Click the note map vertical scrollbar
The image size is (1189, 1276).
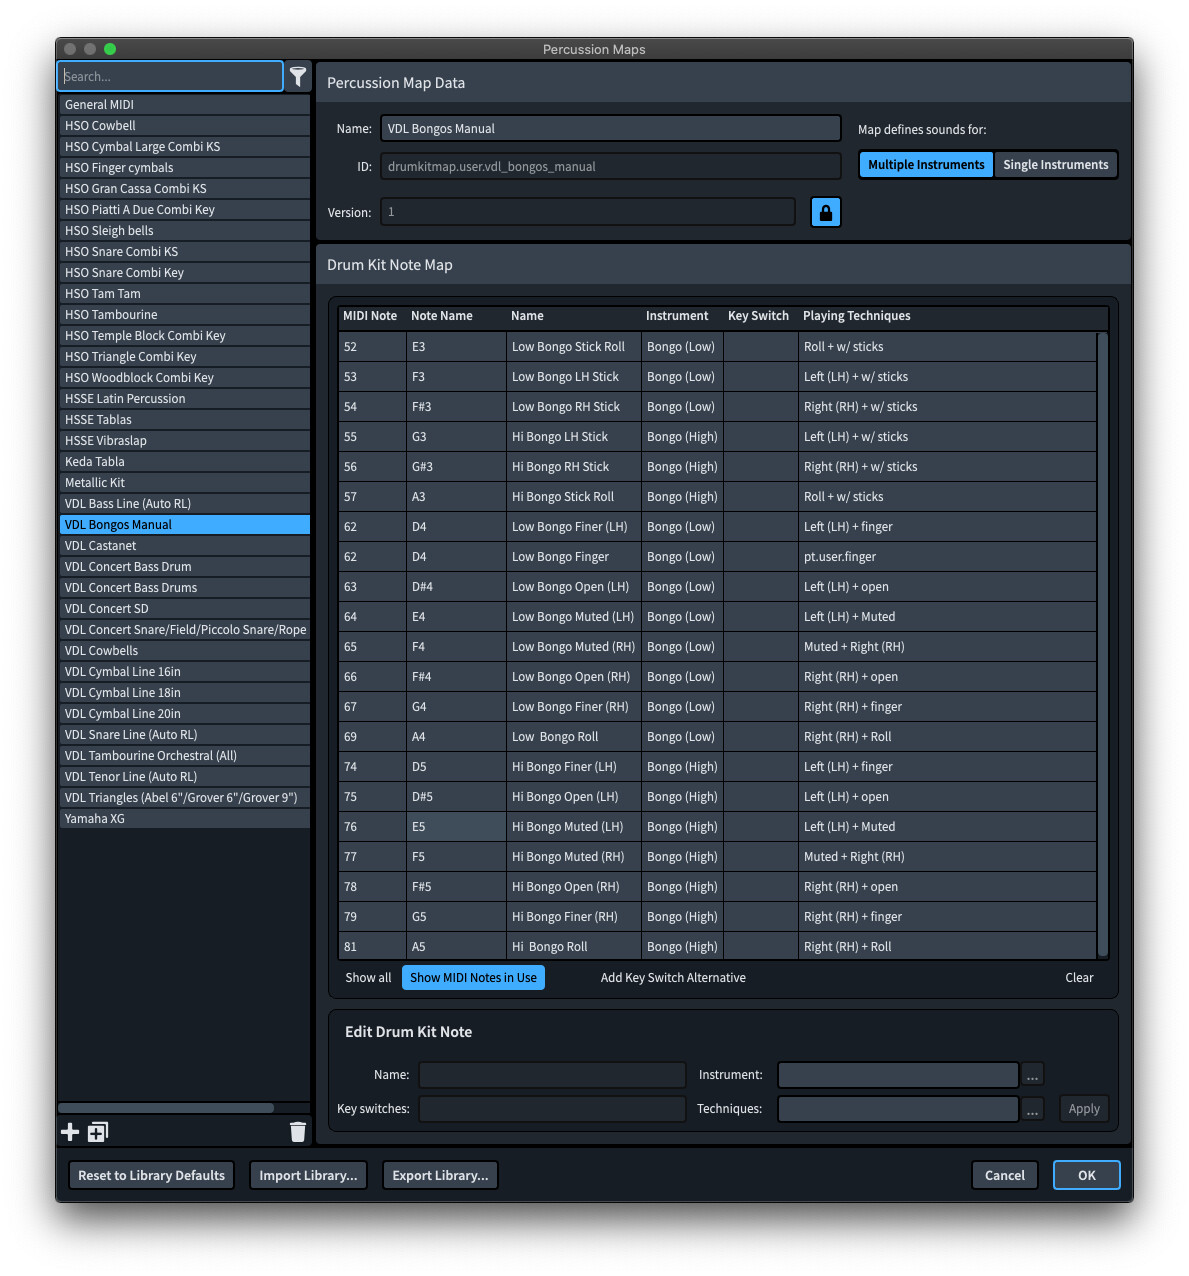tap(1103, 644)
